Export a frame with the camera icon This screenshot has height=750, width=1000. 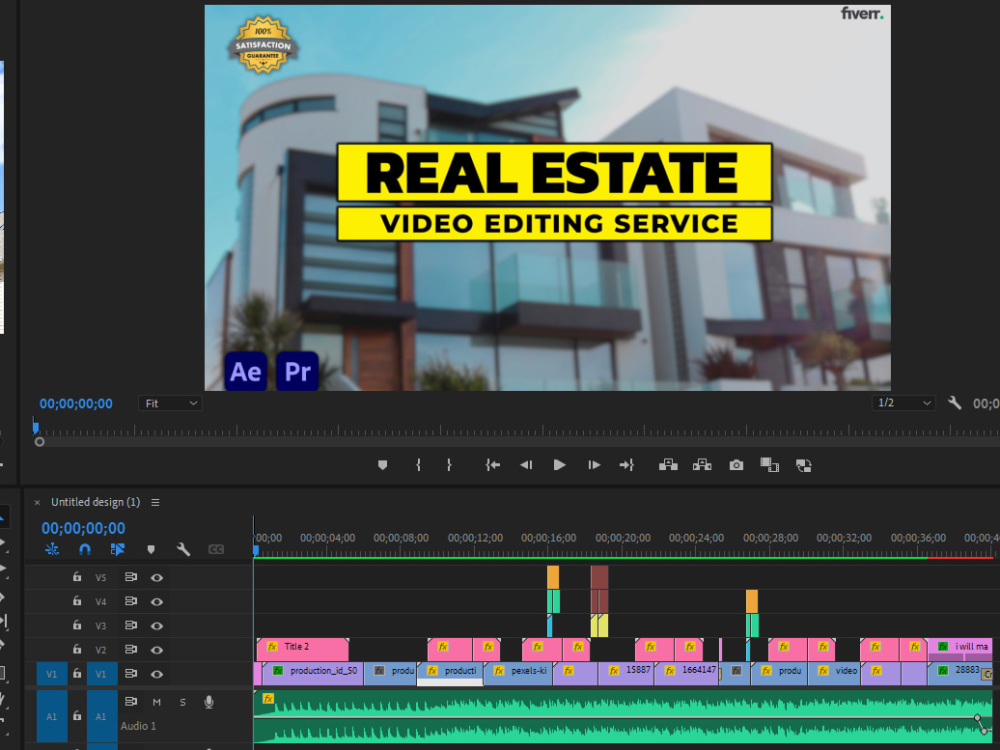(736, 465)
